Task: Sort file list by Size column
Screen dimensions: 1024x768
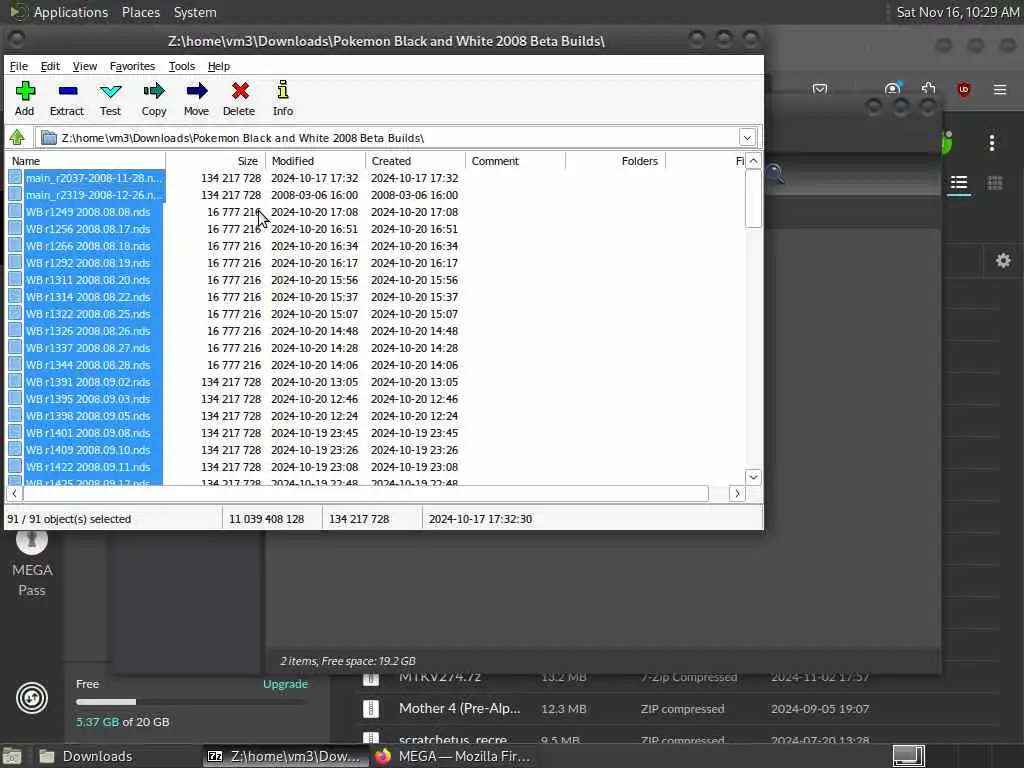Action: 216,161
